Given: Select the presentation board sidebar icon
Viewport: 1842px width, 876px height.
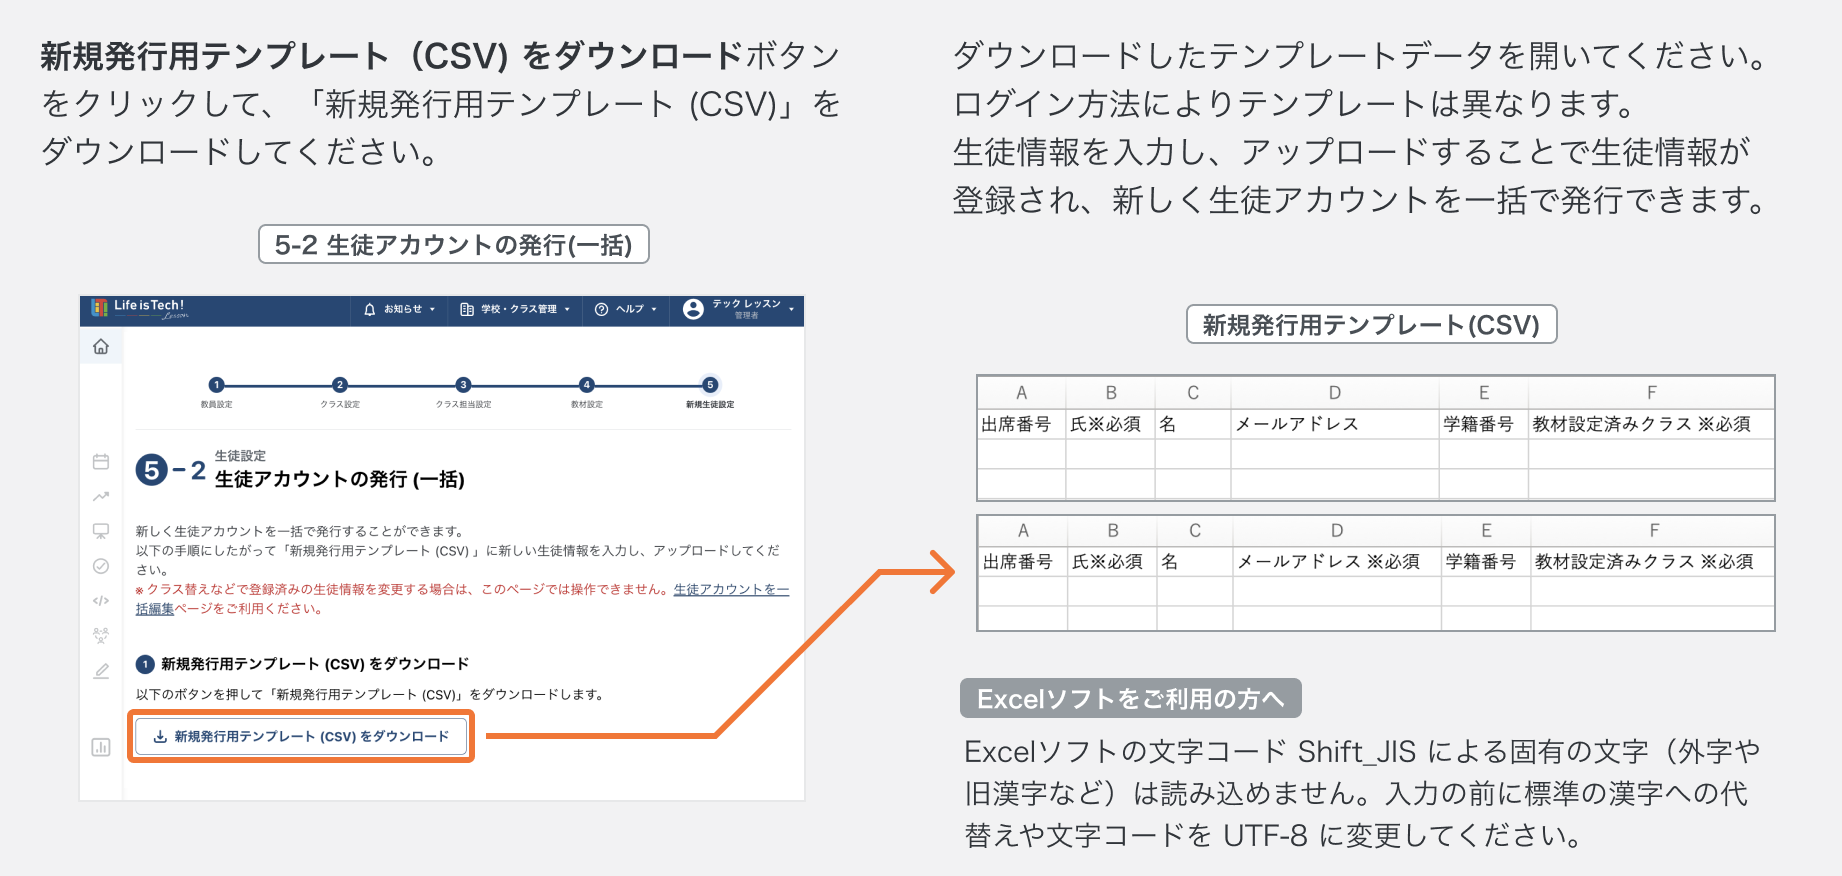Looking at the screenshot, I should pos(101,531).
